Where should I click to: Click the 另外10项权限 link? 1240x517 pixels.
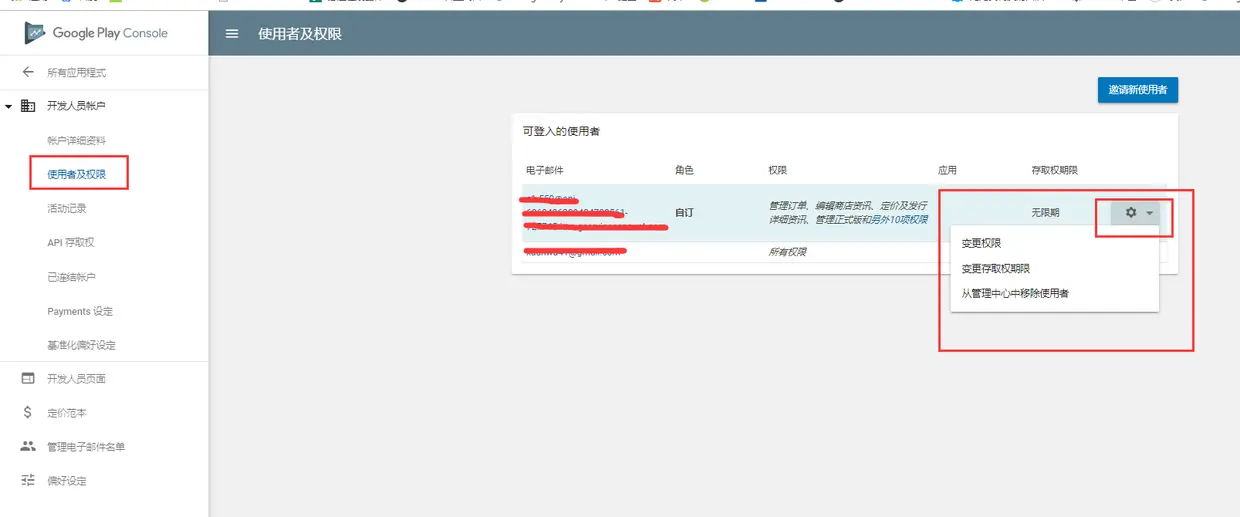point(899,219)
